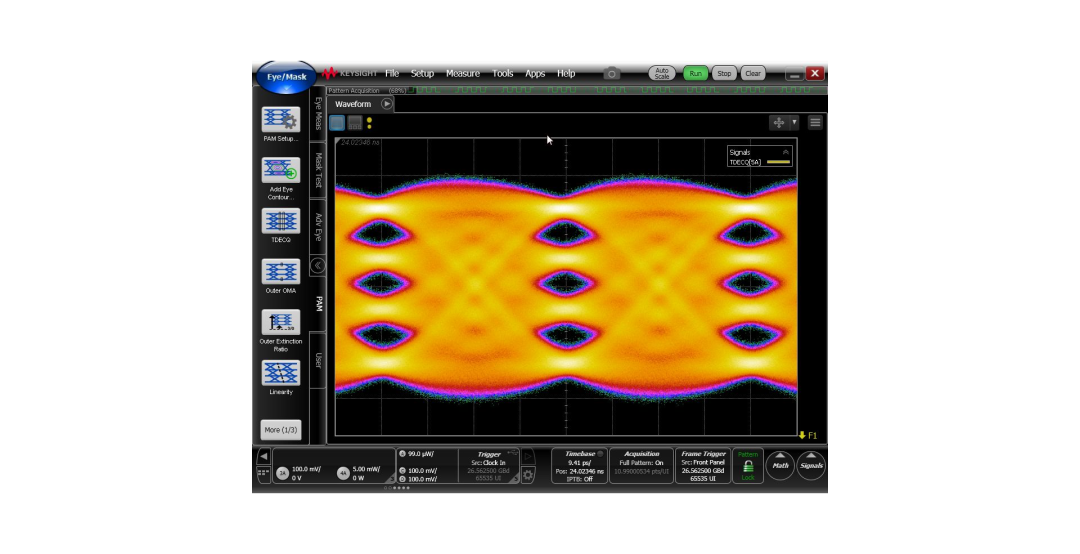Open the Eye/Mask mode dropdown
This screenshot has width=1080, height=554.
tap(286, 77)
